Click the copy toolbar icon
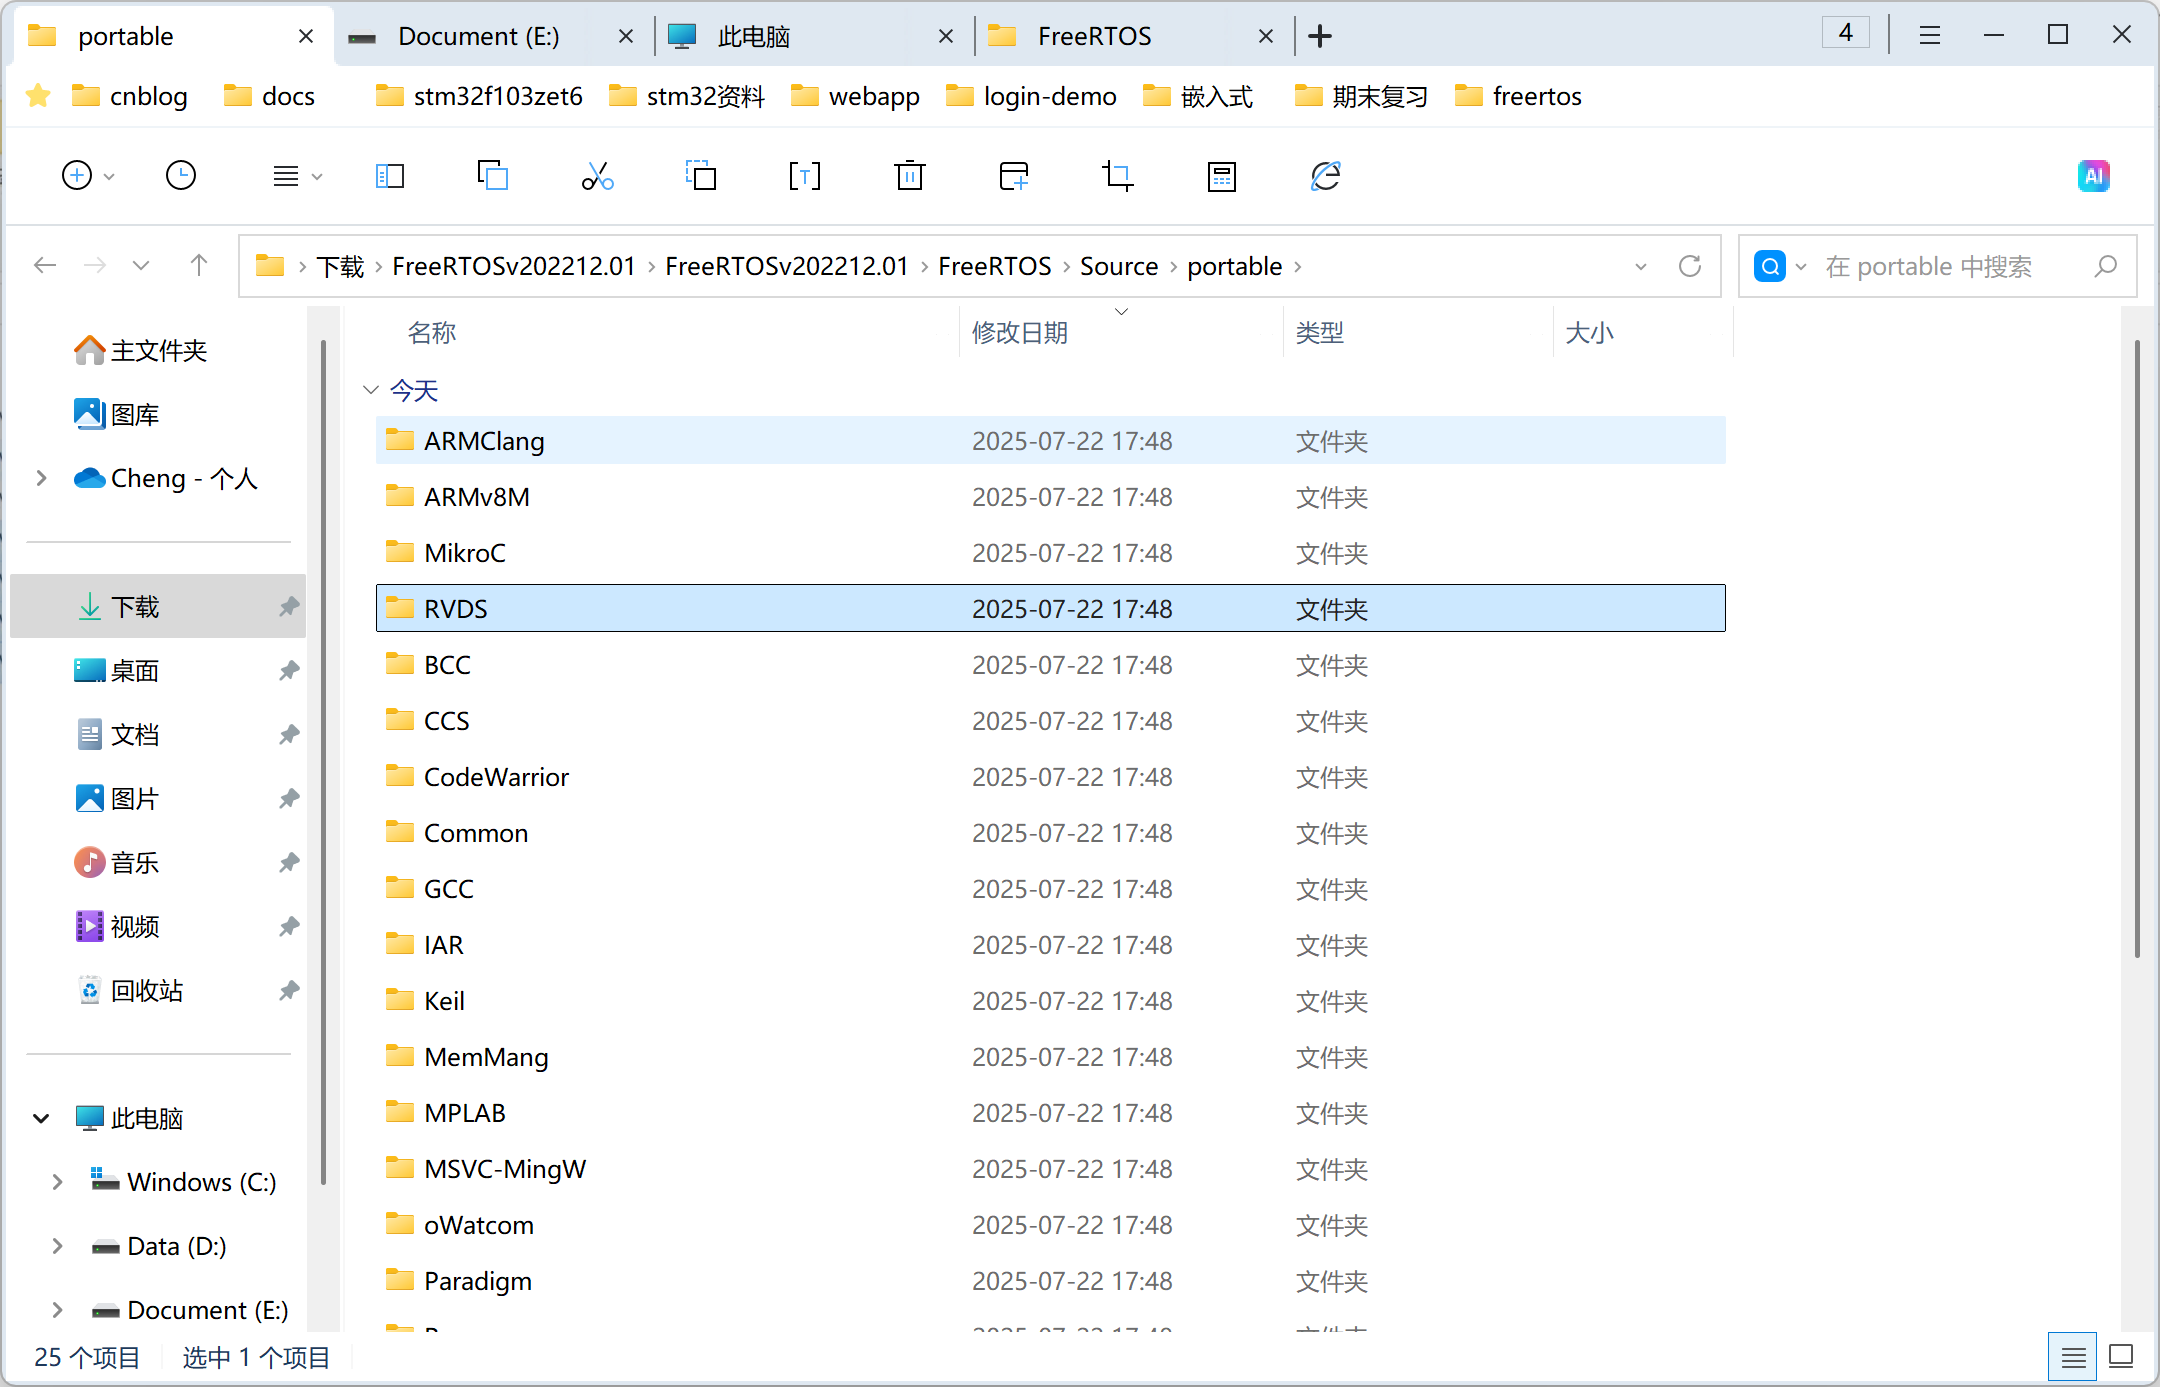This screenshot has height=1387, width=2160. tap(493, 177)
